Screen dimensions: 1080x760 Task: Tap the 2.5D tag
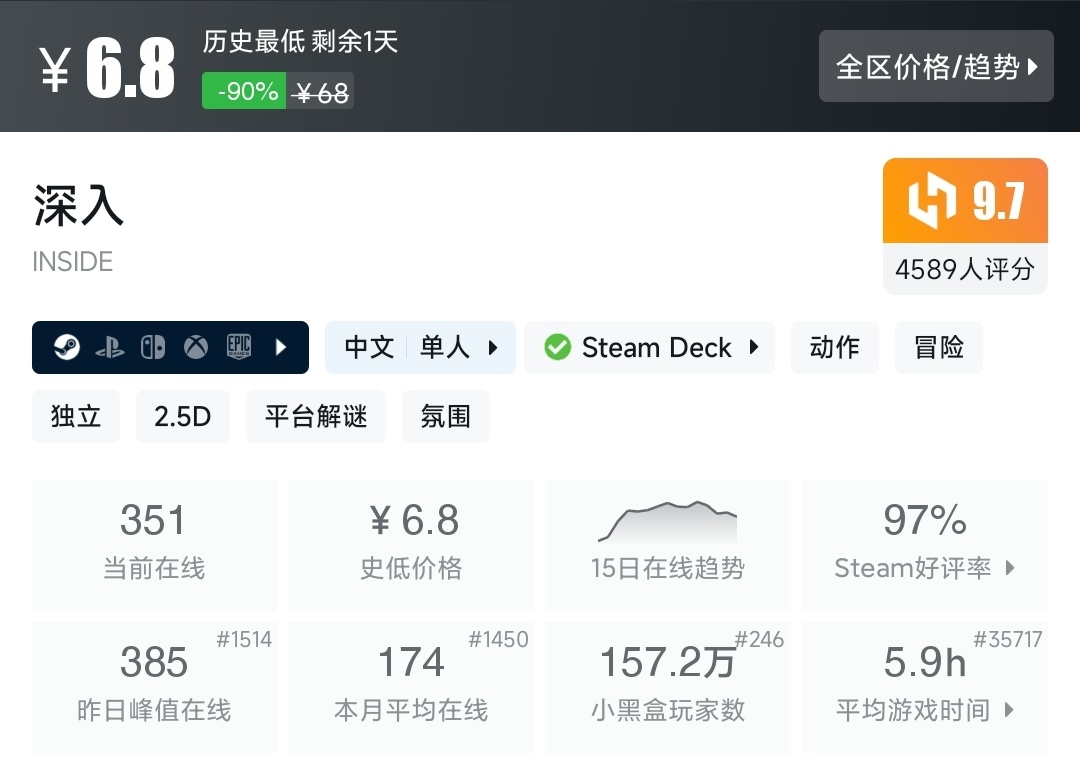182,416
